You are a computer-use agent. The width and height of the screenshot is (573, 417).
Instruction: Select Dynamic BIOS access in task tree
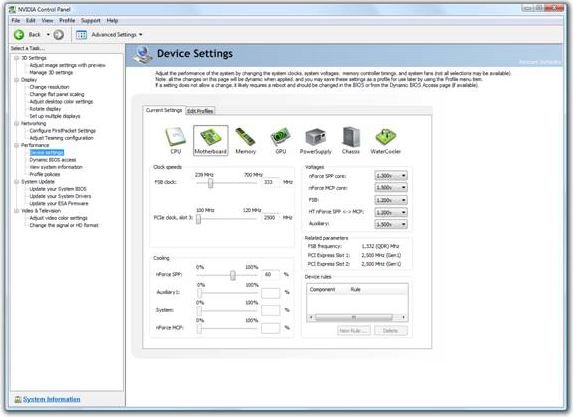pyautogui.click(x=53, y=160)
